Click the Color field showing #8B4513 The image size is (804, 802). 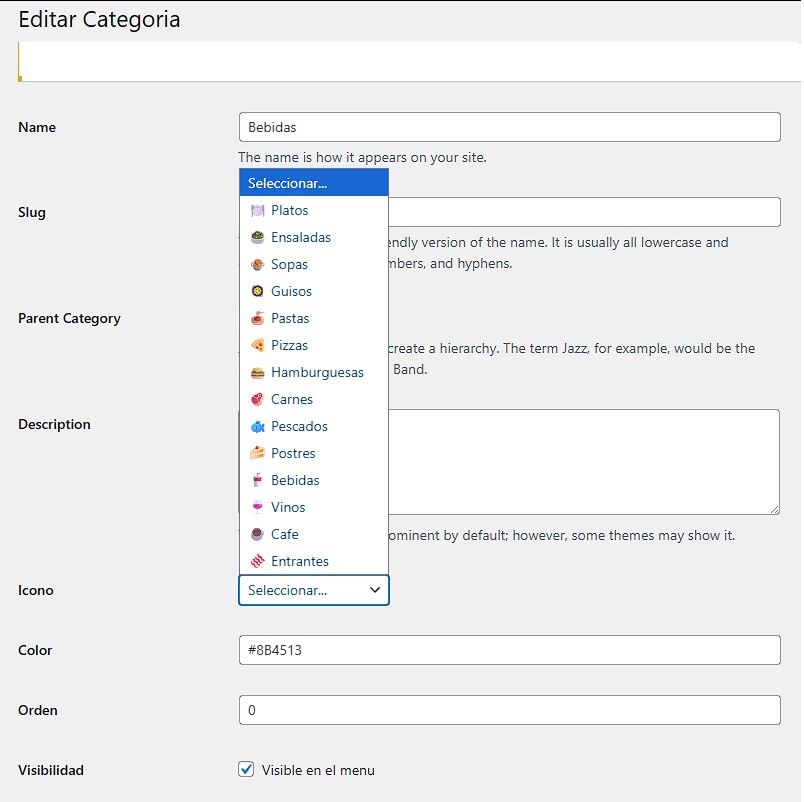coord(509,650)
